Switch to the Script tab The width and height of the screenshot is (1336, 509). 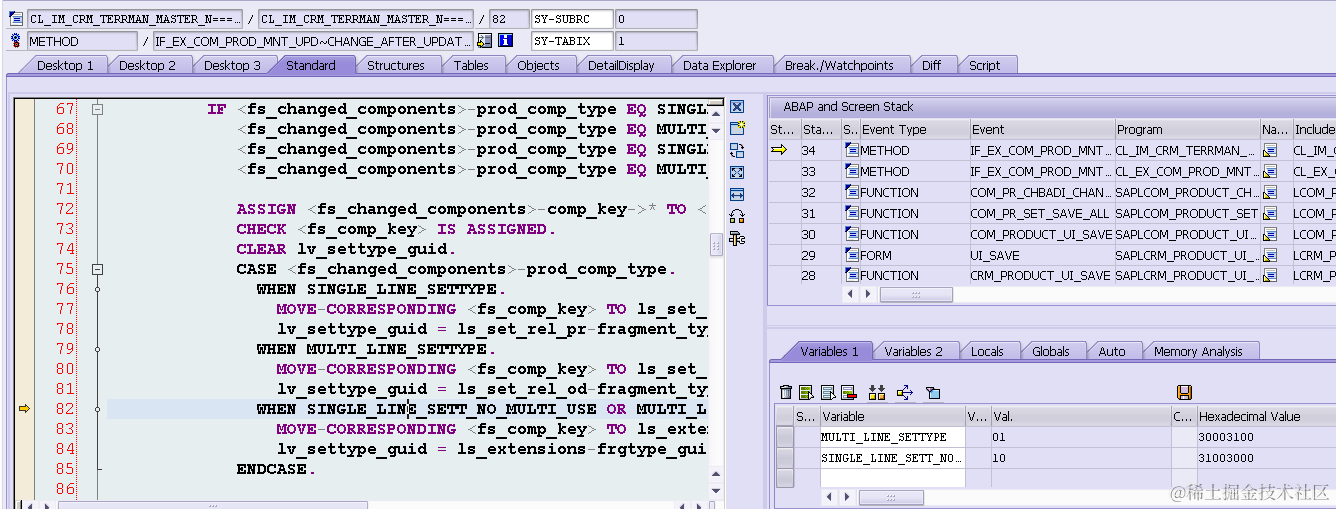pos(984,65)
